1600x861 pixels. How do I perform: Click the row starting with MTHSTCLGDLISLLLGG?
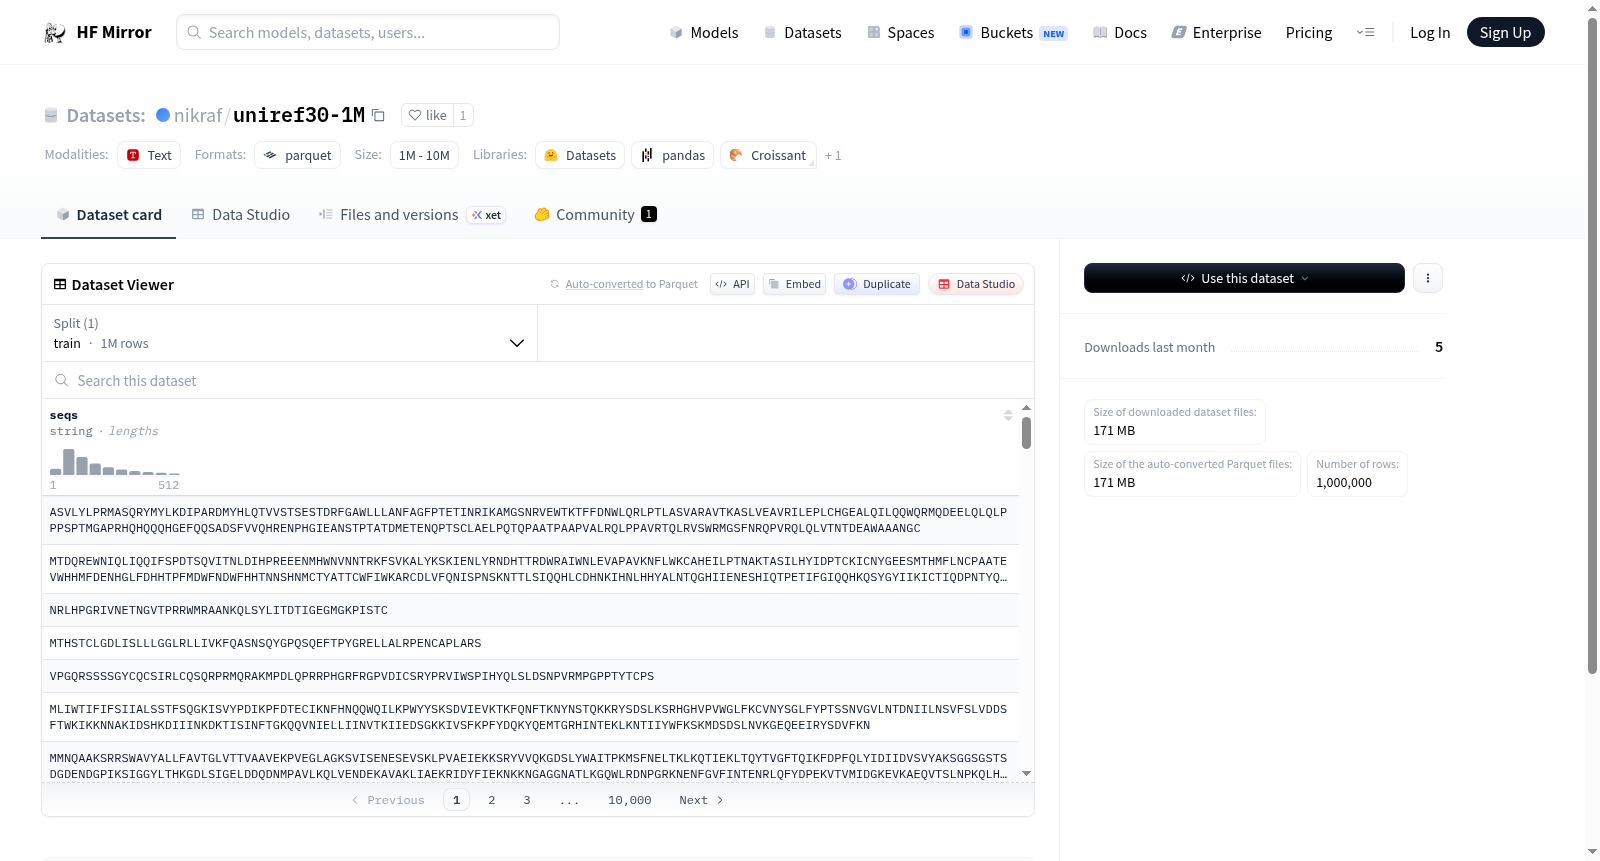tap(530, 643)
